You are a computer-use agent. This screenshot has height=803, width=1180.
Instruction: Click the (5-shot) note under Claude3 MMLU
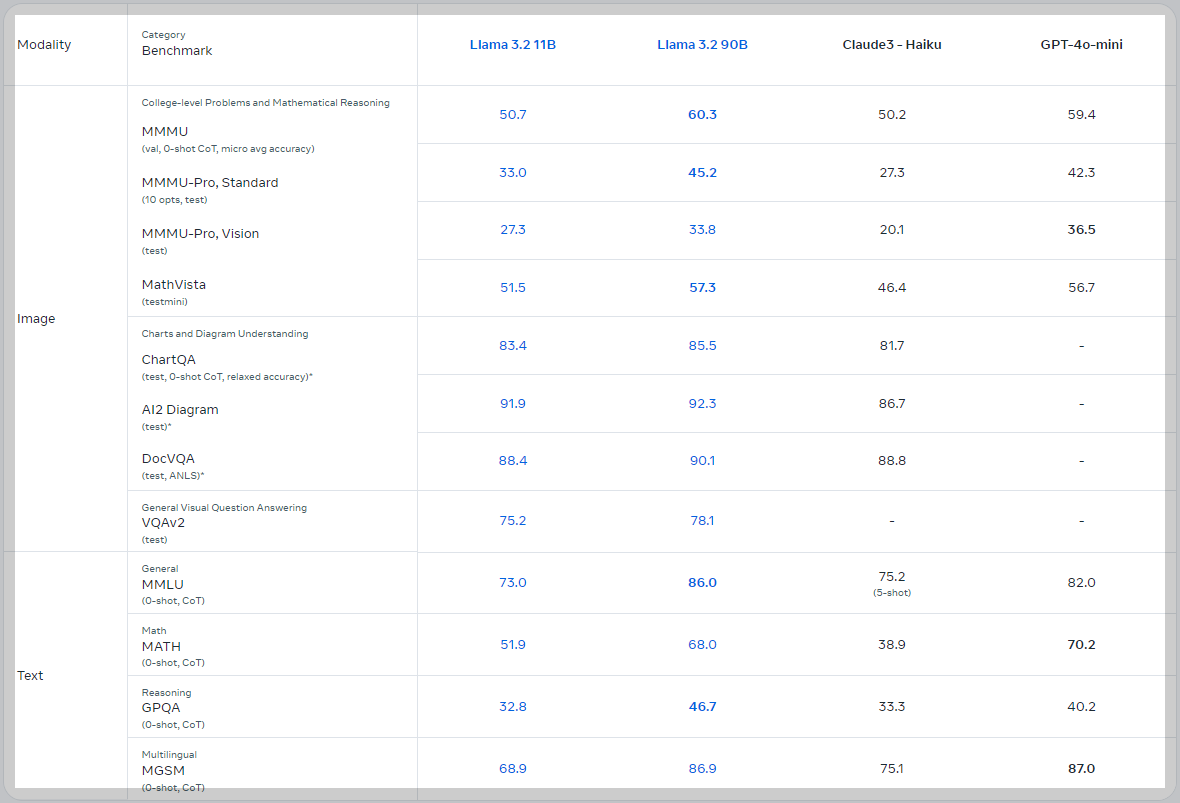point(892,593)
